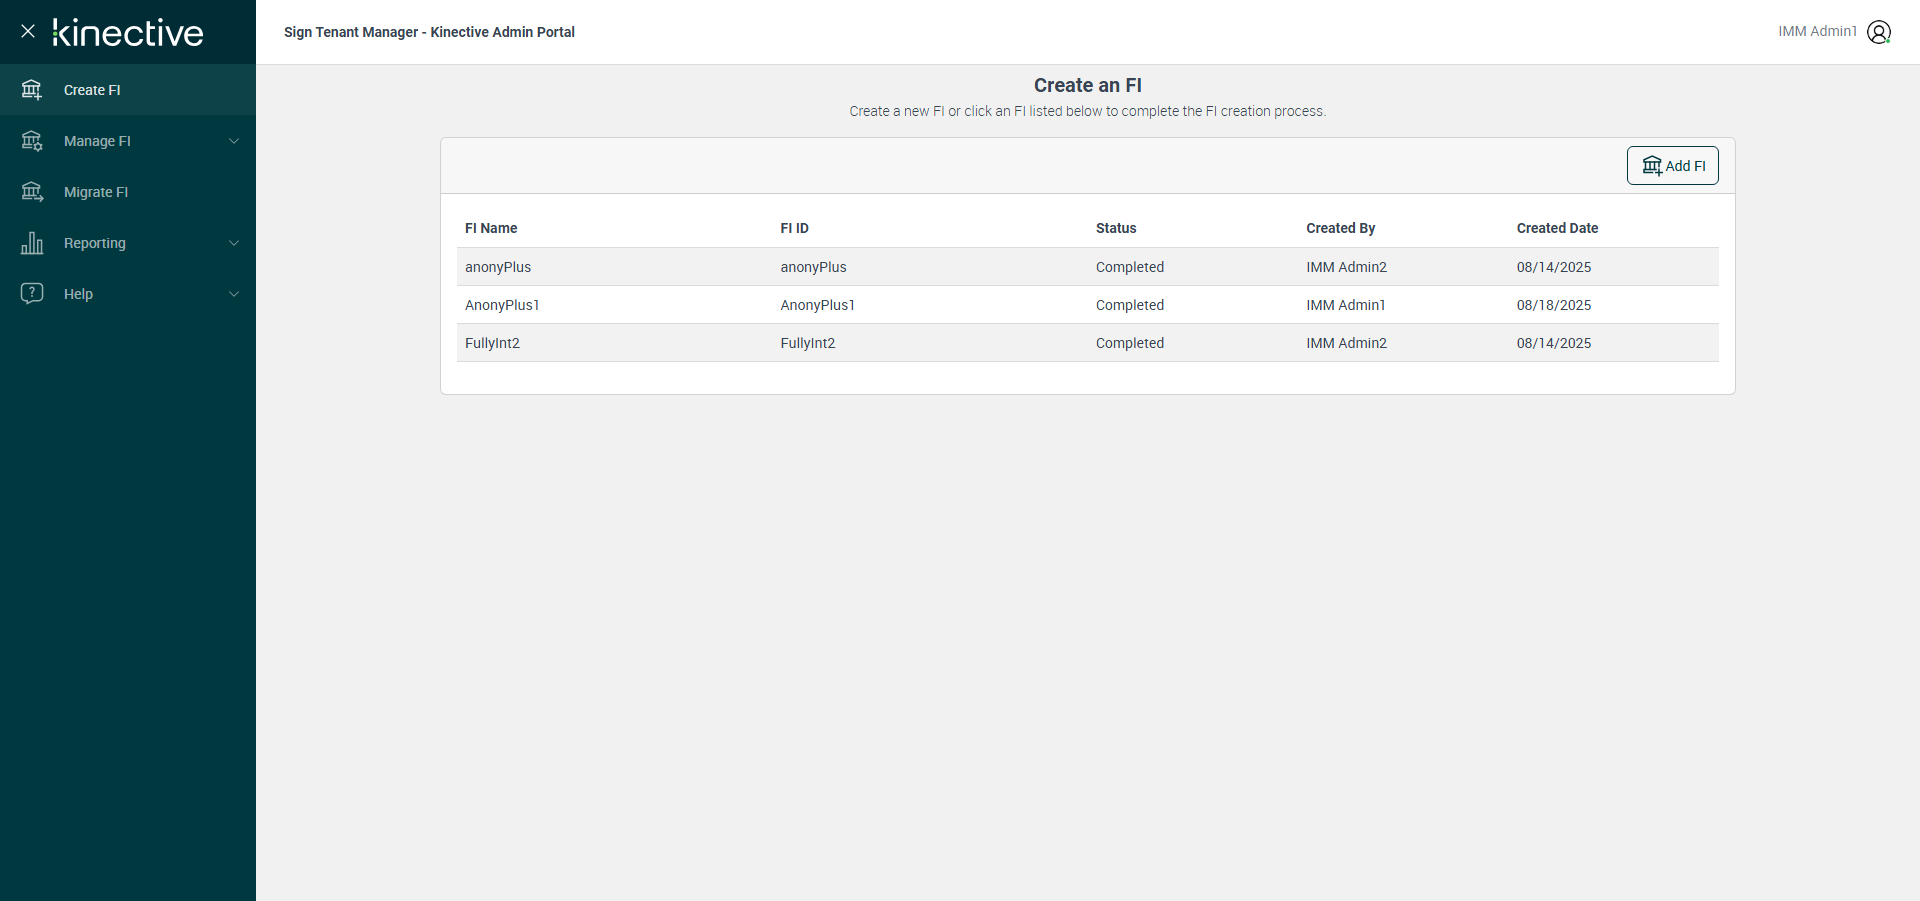Close the sidebar with the X icon
Image resolution: width=1920 pixels, height=901 pixels.
click(28, 31)
